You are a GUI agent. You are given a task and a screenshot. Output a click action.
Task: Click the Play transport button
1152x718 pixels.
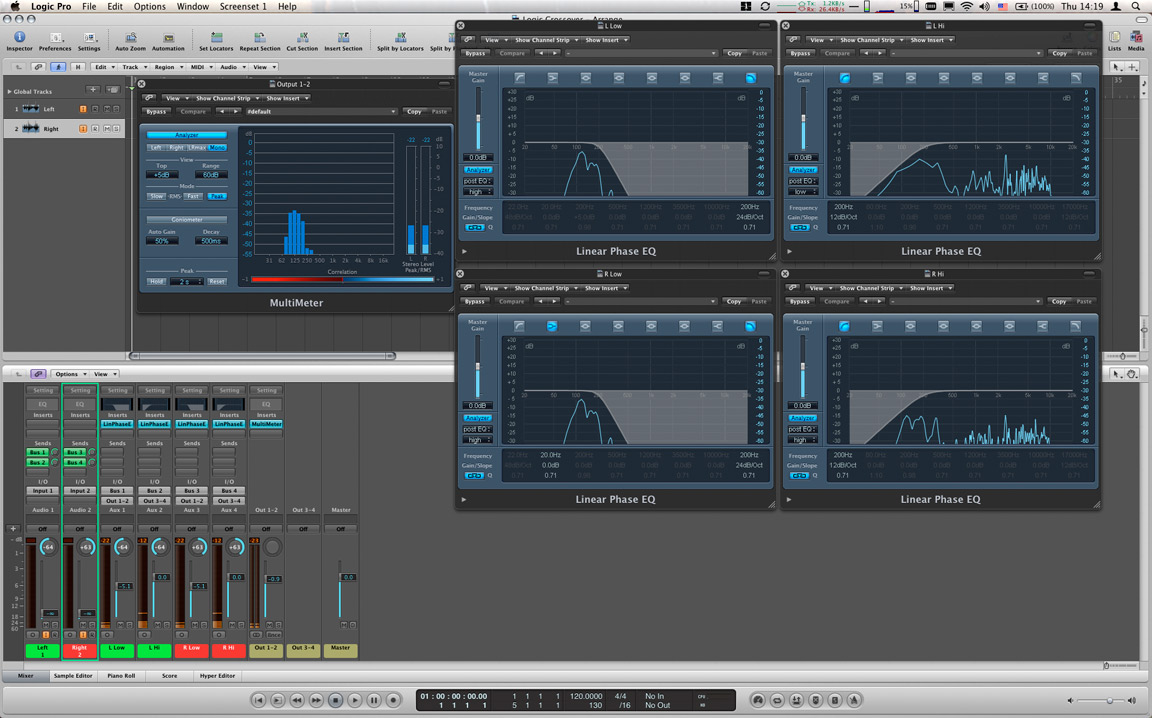(x=354, y=700)
